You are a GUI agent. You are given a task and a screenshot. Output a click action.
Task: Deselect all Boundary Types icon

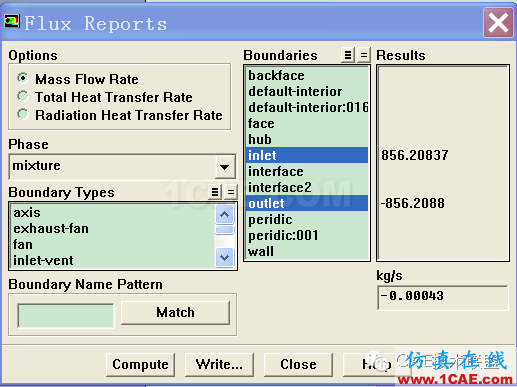(231, 192)
